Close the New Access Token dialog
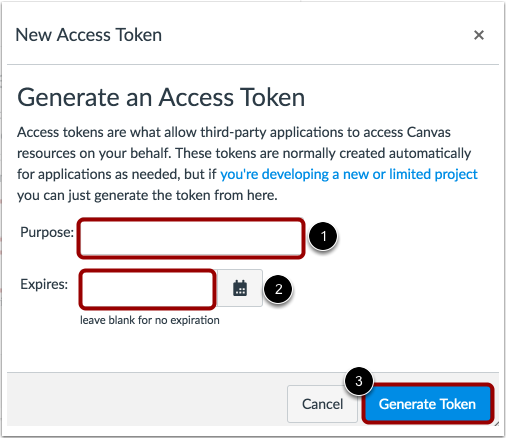Image resolution: width=506 pixels, height=438 pixels. (x=479, y=35)
